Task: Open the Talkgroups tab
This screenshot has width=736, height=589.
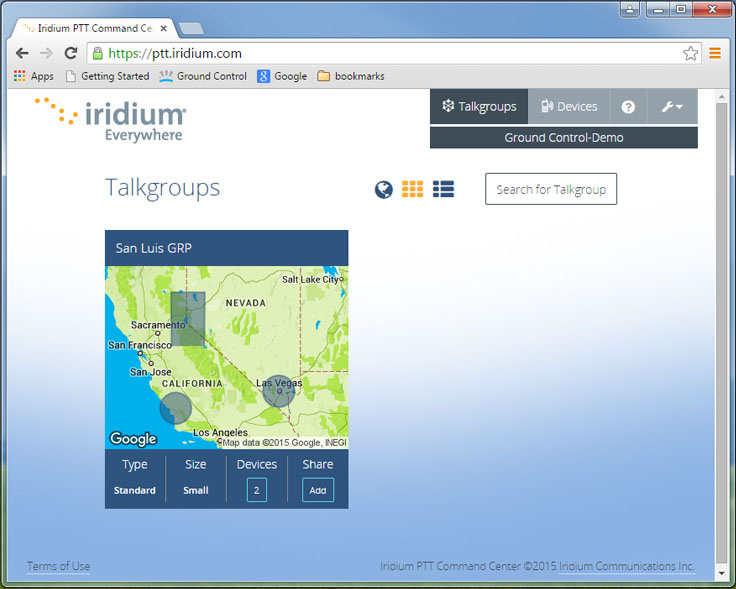Action: point(479,107)
